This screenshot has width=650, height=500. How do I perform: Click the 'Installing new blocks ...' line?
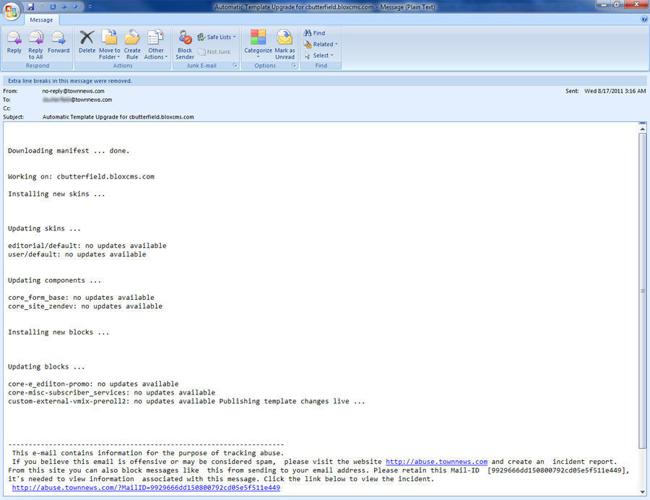click(x=58, y=332)
